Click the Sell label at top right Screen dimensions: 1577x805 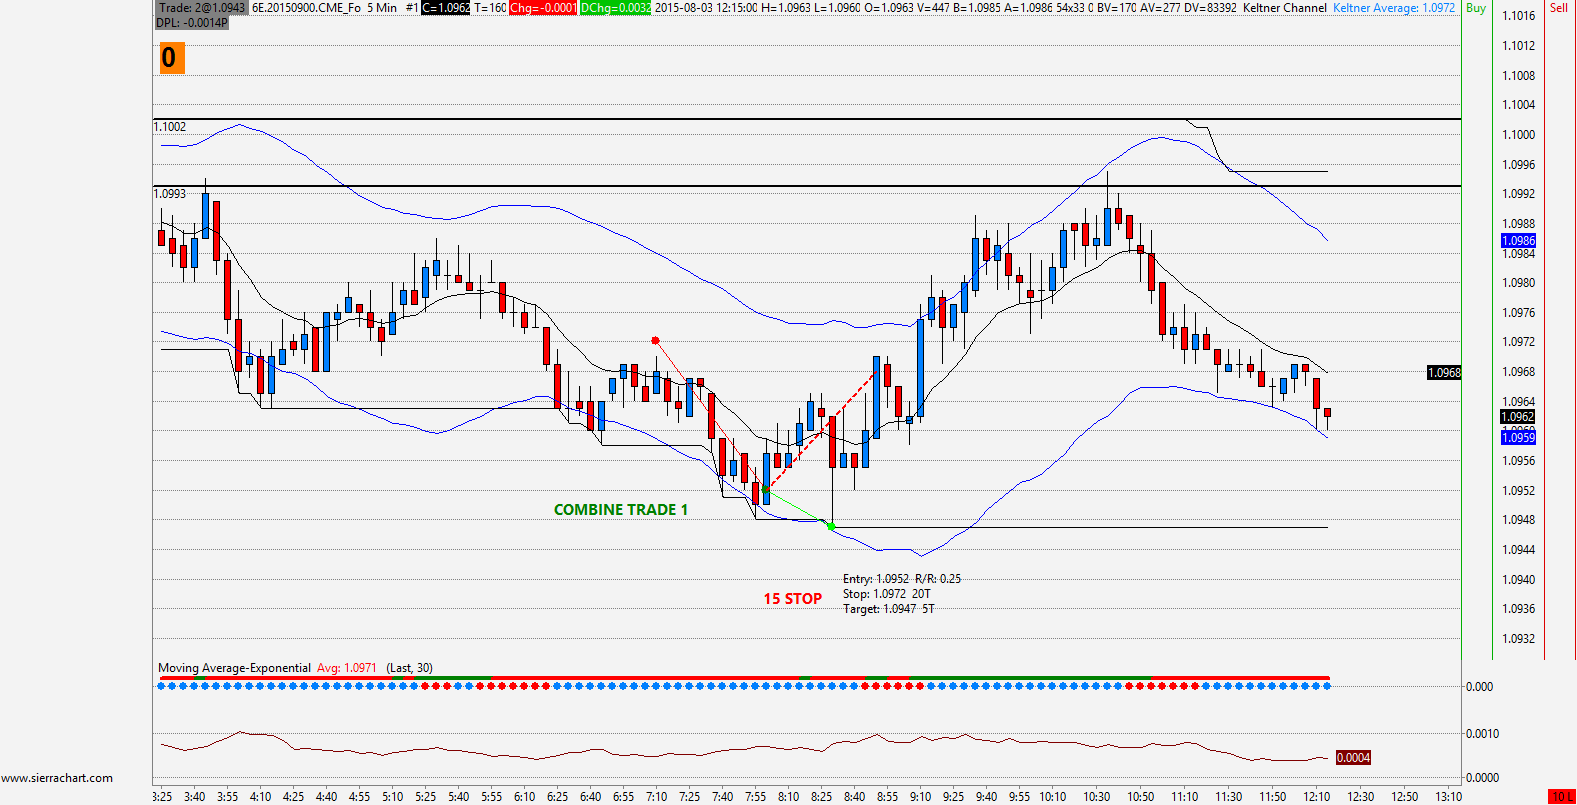[x=1559, y=8]
